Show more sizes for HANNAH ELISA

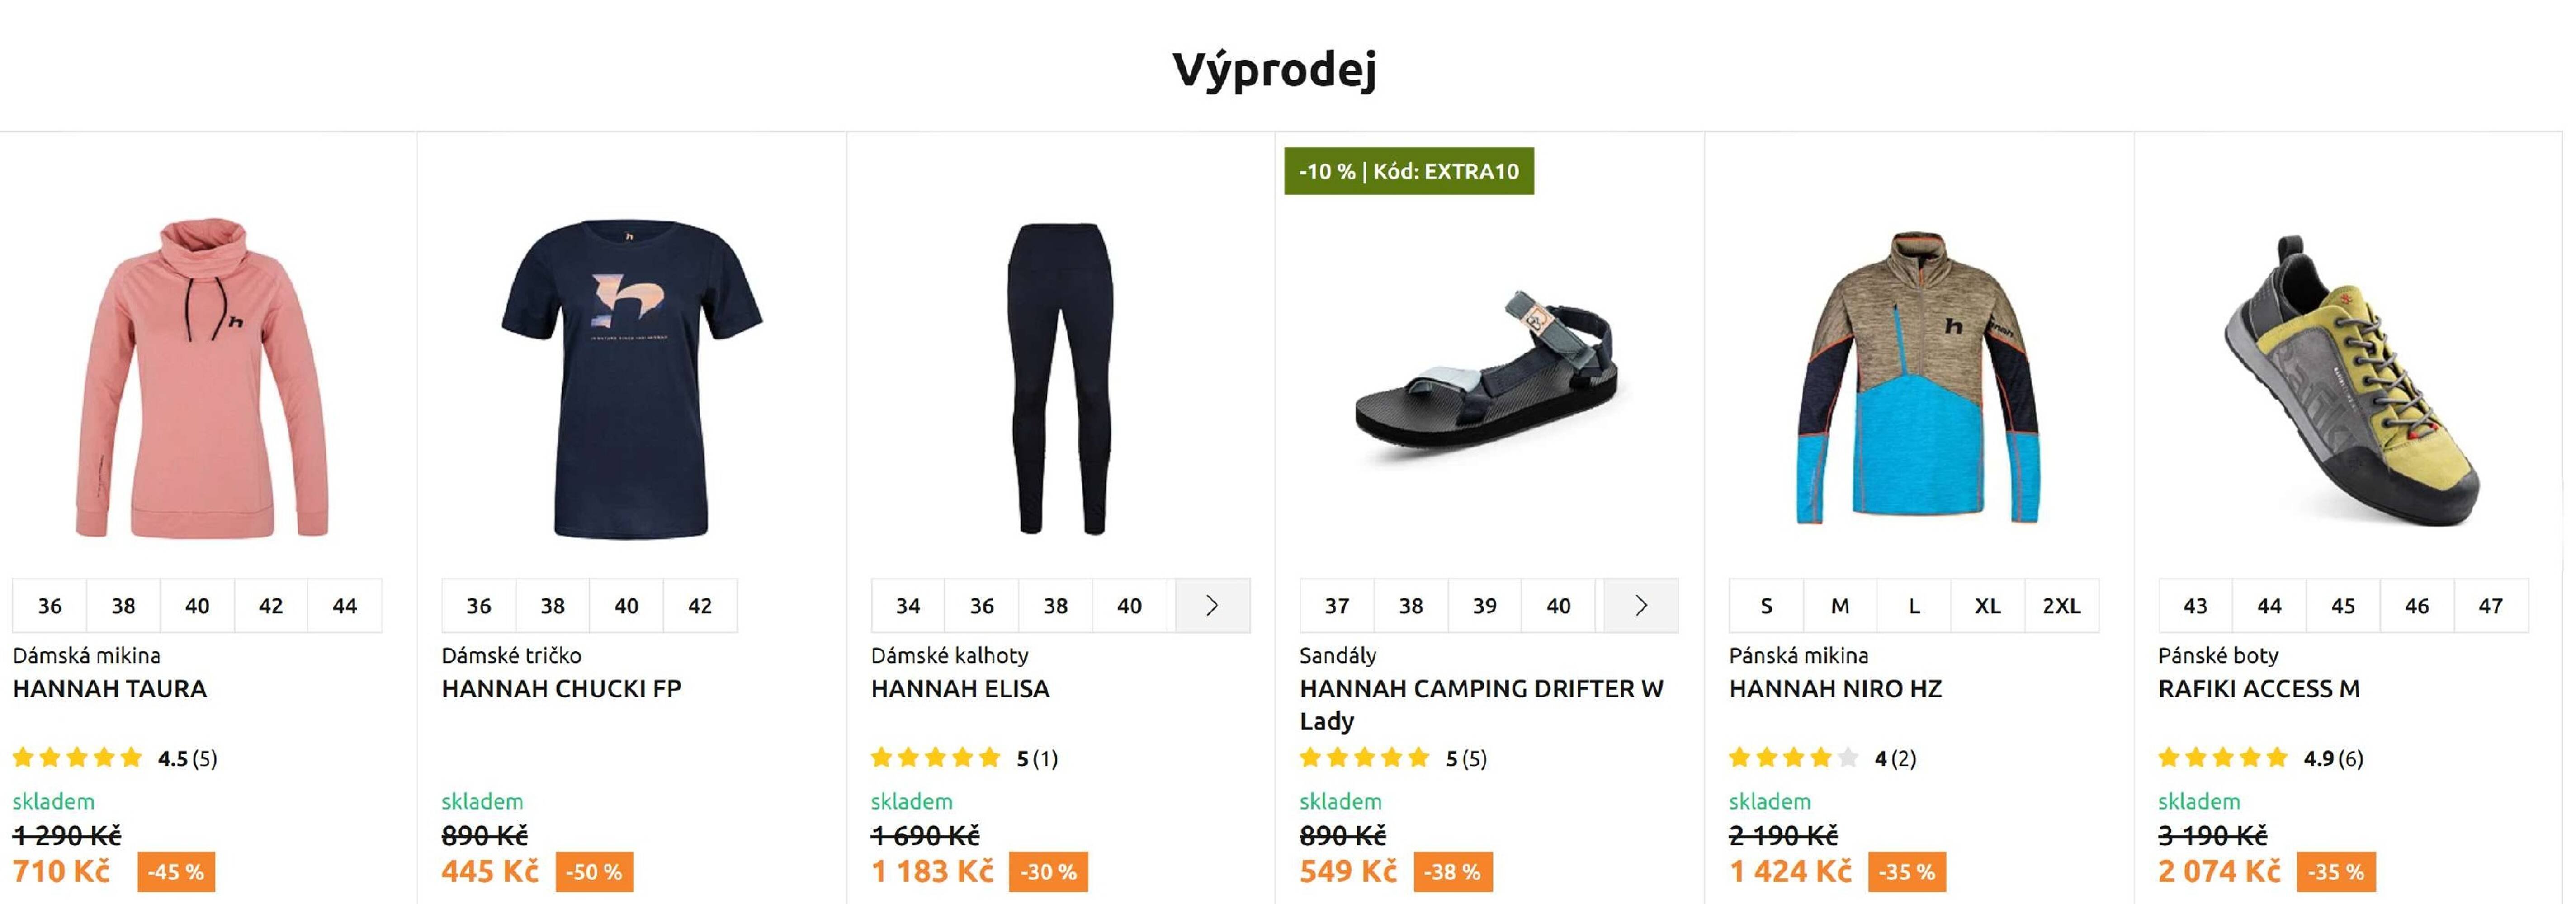(x=1211, y=605)
